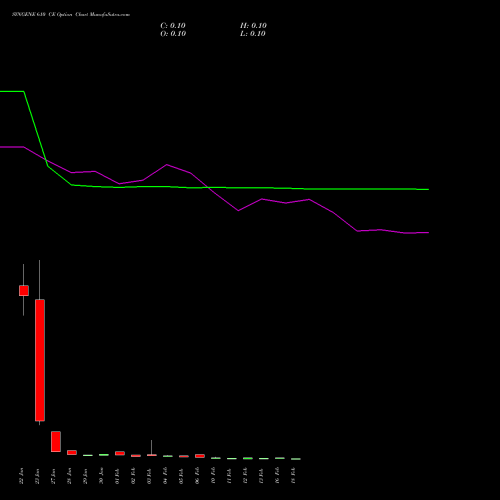Select the 28 Jan small red candle
Viewport: 500px width, 500px height.
pos(72,452)
